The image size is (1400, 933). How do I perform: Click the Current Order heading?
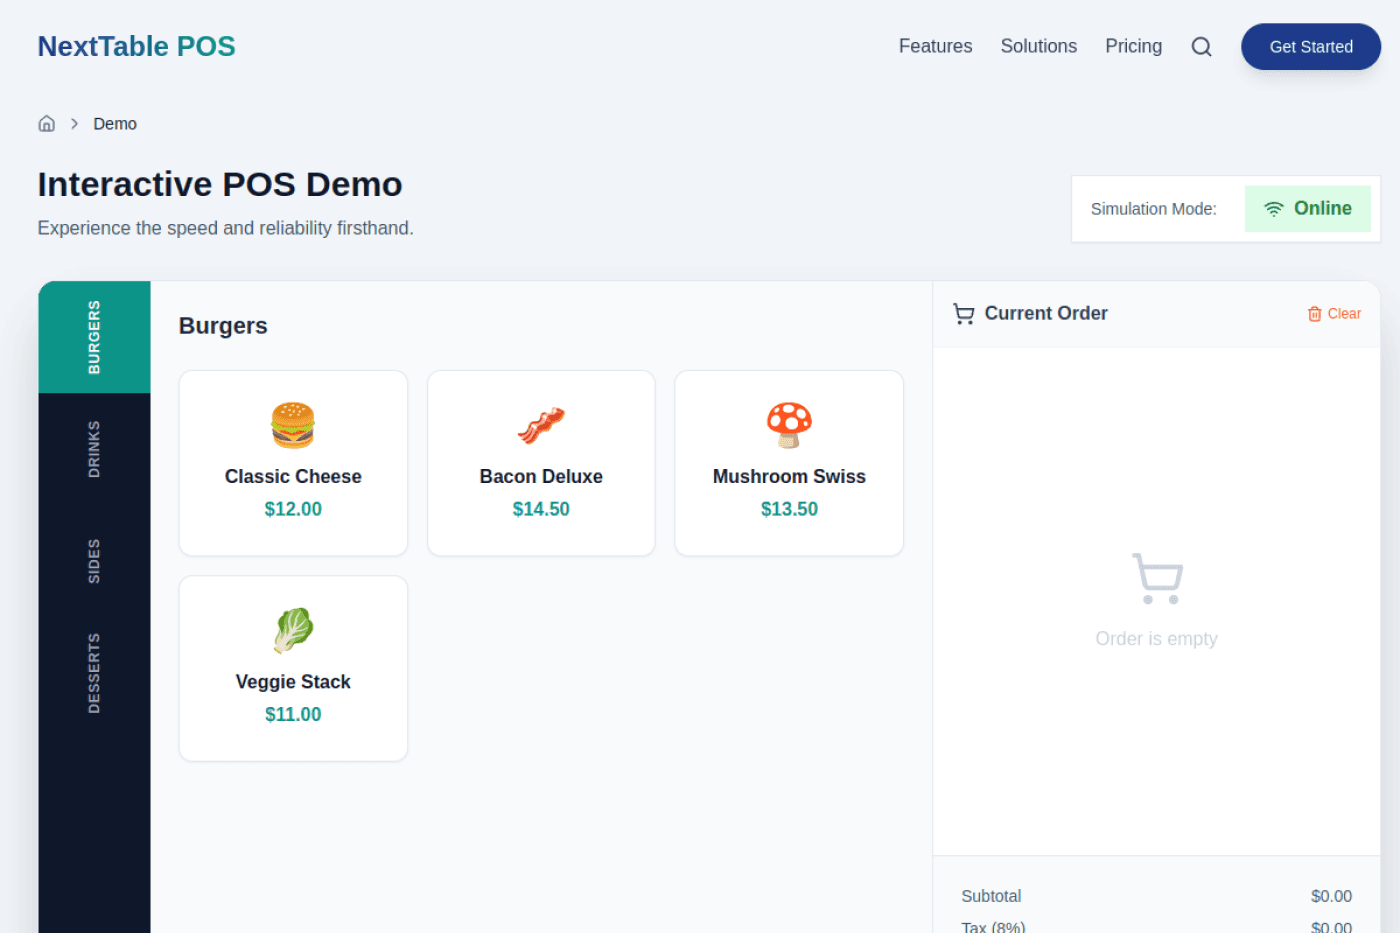click(x=1046, y=314)
